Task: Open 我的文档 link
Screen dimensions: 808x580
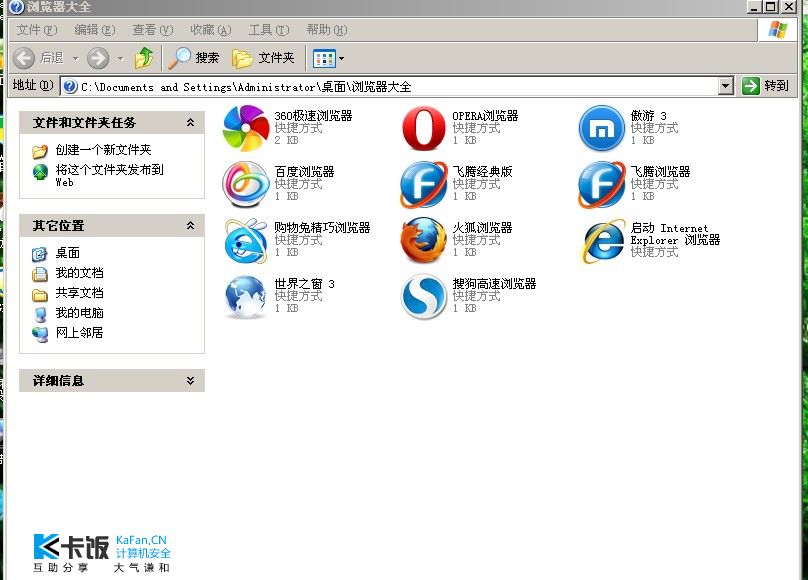Action: pyautogui.click(x=79, y=273)
